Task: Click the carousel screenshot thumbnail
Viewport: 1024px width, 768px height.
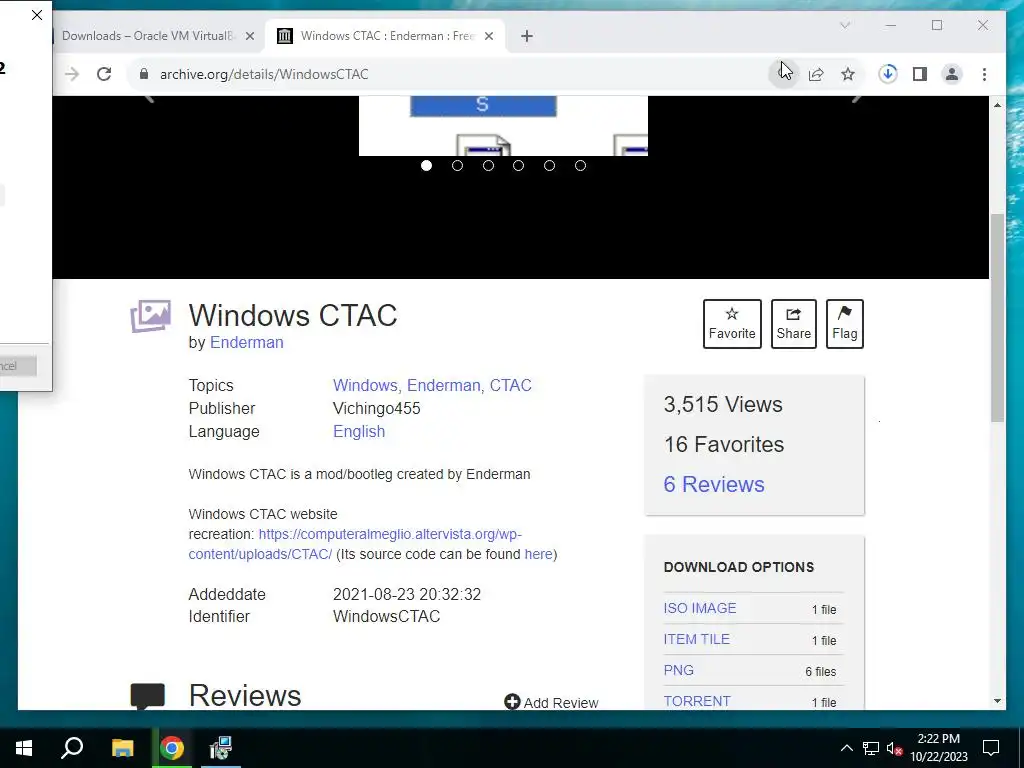Action: click(x=504, y=126)
